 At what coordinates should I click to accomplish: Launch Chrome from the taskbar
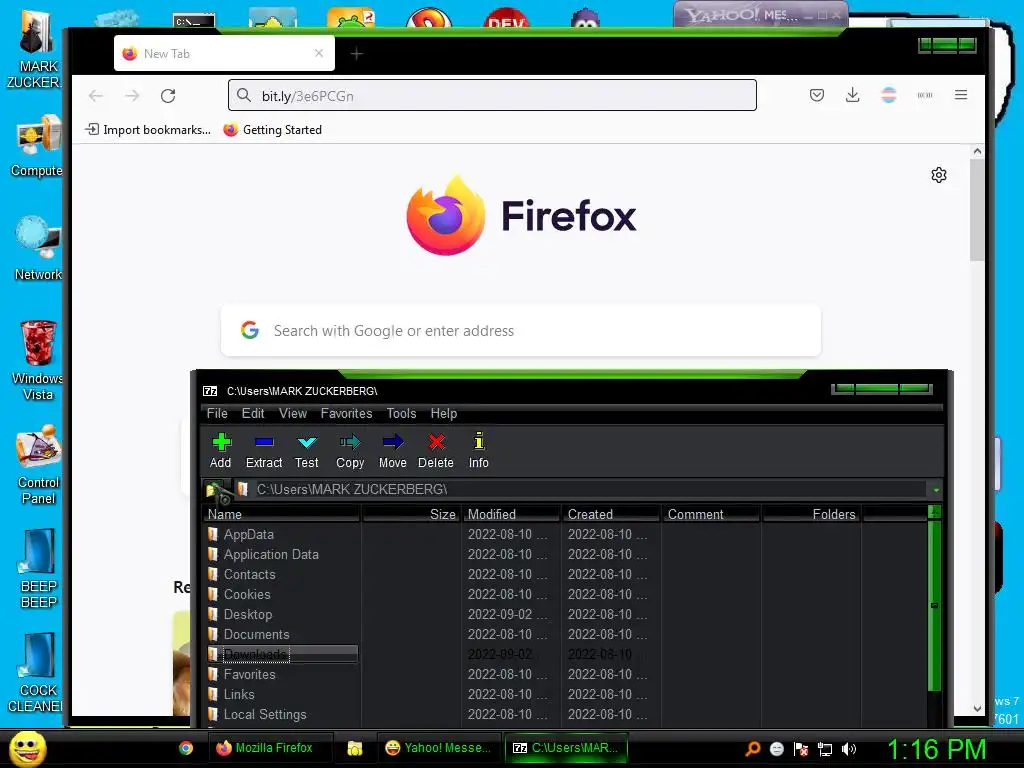point(185,748)
